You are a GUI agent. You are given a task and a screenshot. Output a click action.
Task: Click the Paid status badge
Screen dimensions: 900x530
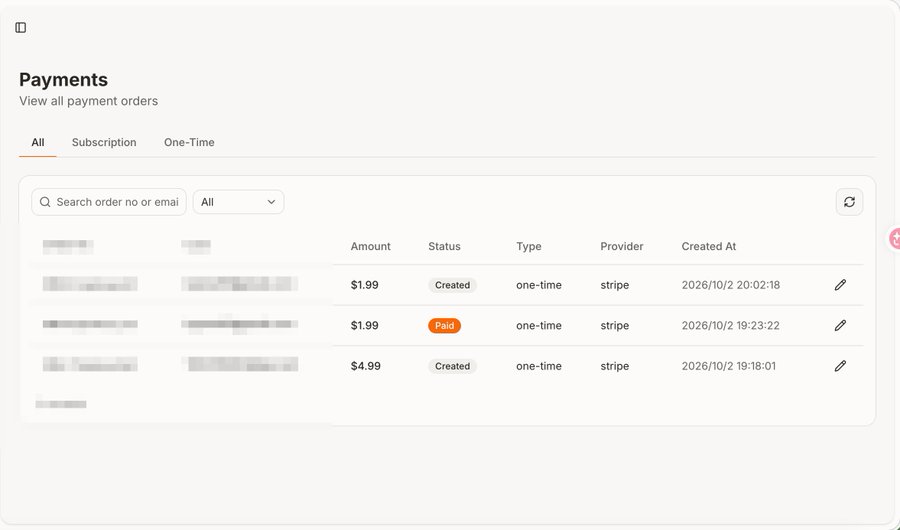tap(444, 326)
